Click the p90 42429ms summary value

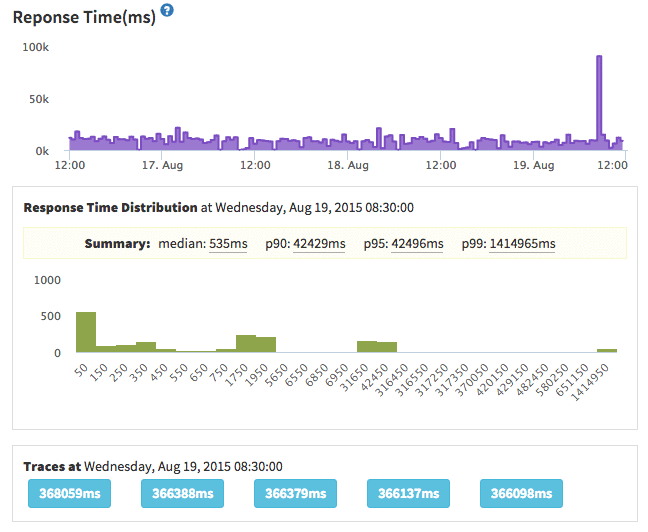click(319, 244)
